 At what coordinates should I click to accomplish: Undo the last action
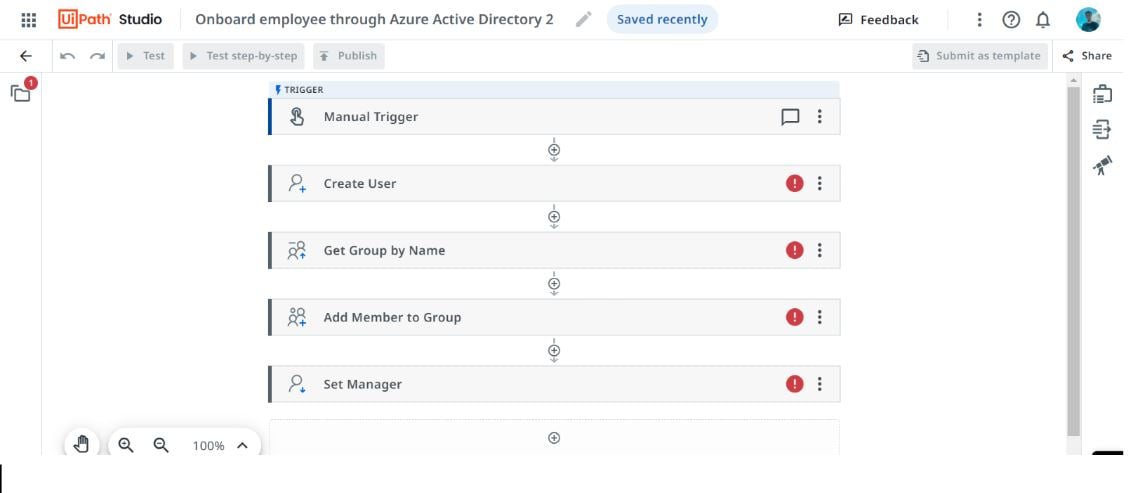[68, 56]
